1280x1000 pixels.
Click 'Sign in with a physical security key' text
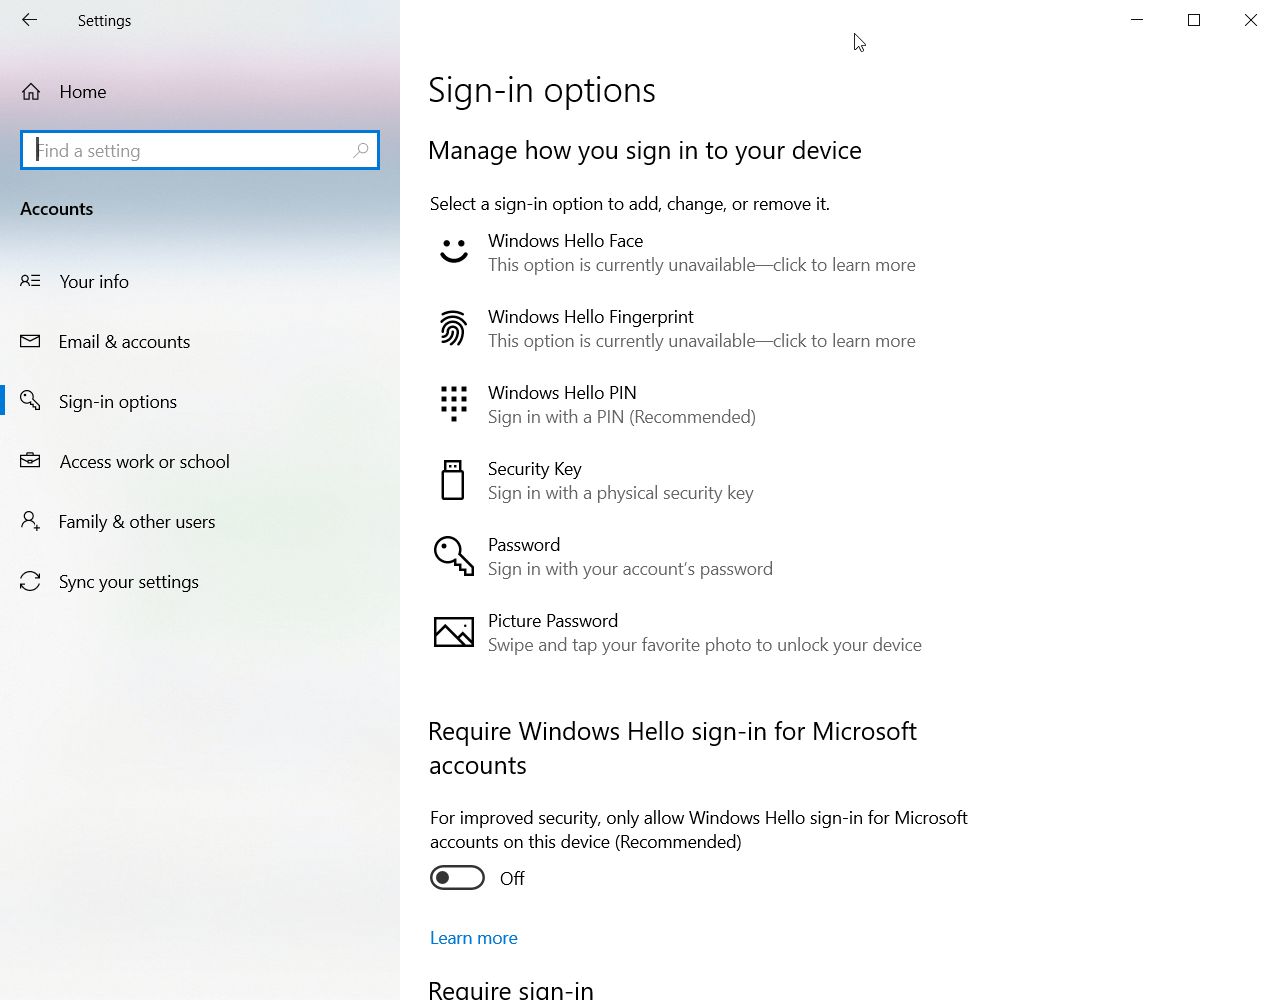tap(621, 493)
